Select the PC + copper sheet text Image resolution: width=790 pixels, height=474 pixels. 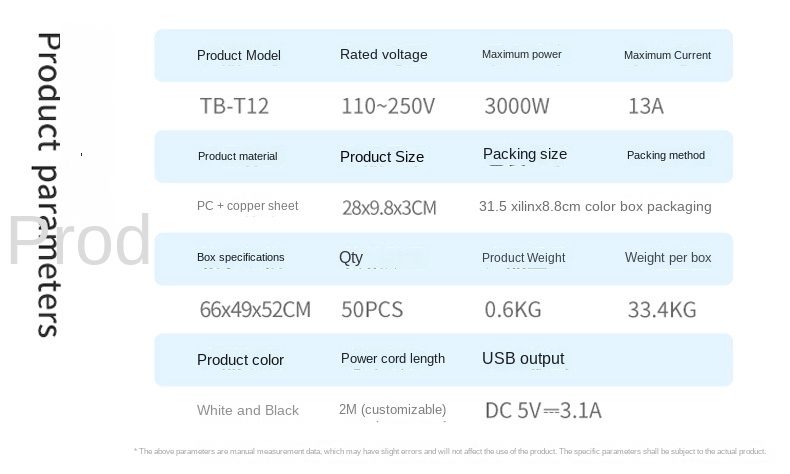point(247,206)
